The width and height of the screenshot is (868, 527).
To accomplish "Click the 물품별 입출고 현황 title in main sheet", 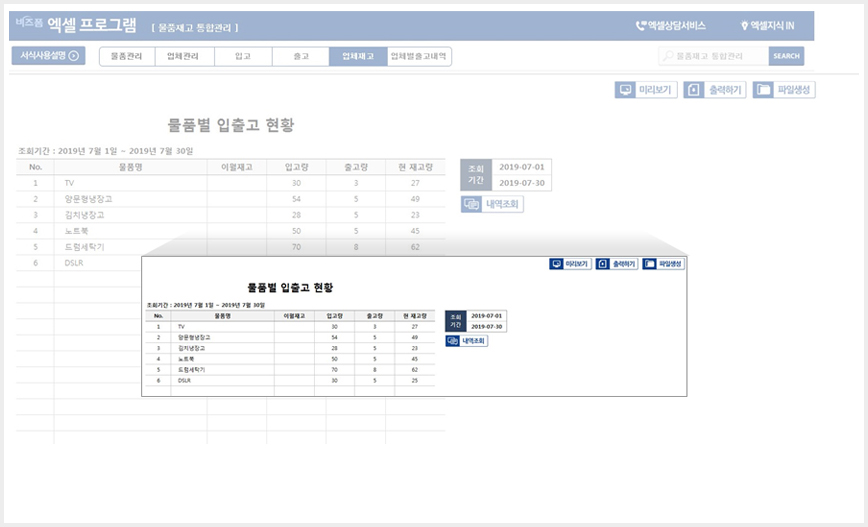I will [231, 125].
